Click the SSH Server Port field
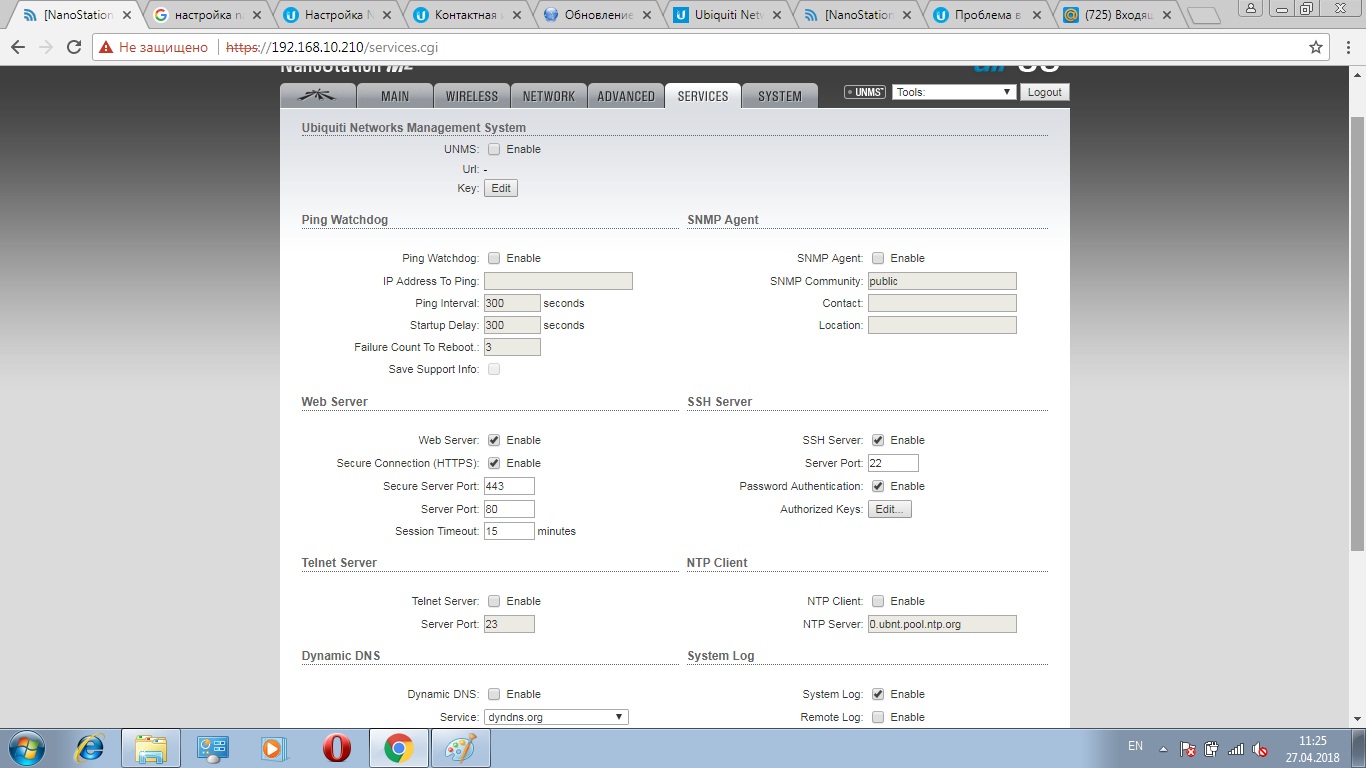The height and width of the screenshot is (768, 1366). tap(892, 463)
